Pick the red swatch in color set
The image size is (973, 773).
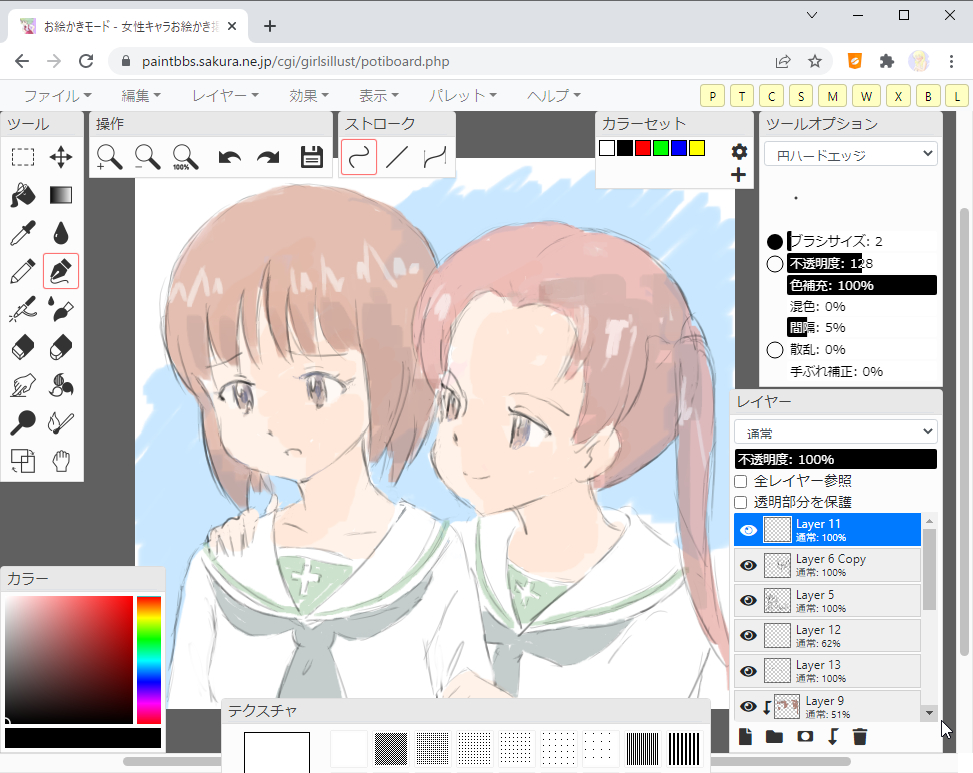(643, 148)
